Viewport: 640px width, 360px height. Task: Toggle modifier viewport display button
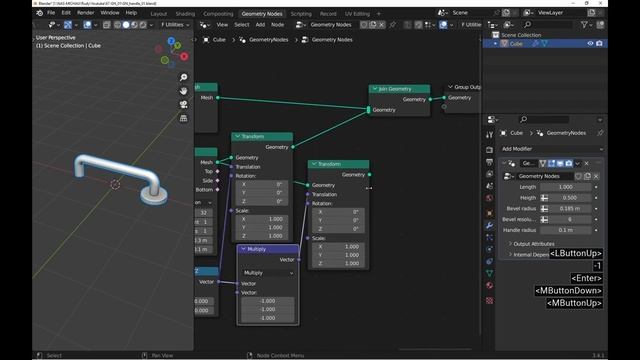[x=560, y=164]
